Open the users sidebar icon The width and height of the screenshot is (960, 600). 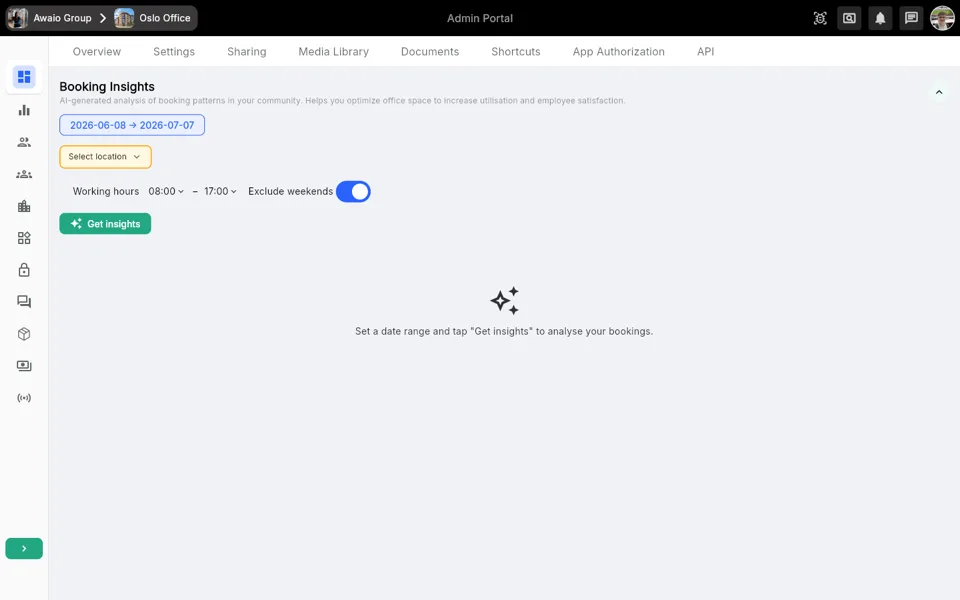click(24, 142)
